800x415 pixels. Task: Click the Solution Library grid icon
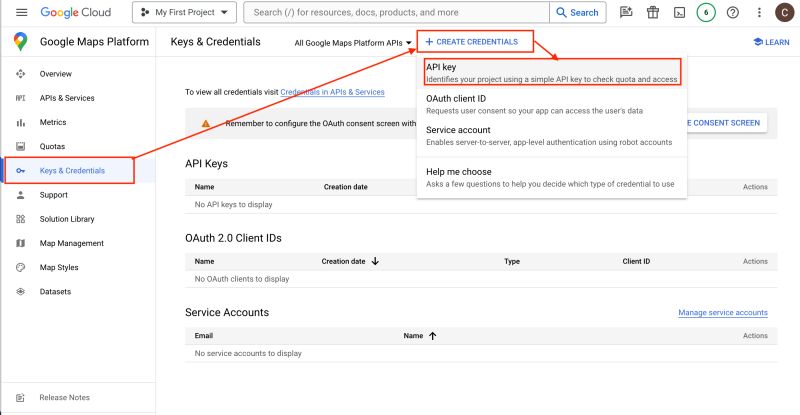(x=20, y=219)
